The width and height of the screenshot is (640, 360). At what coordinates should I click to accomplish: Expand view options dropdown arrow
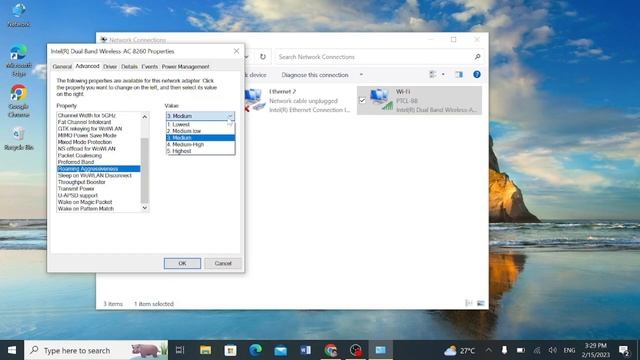pos(443,74)
